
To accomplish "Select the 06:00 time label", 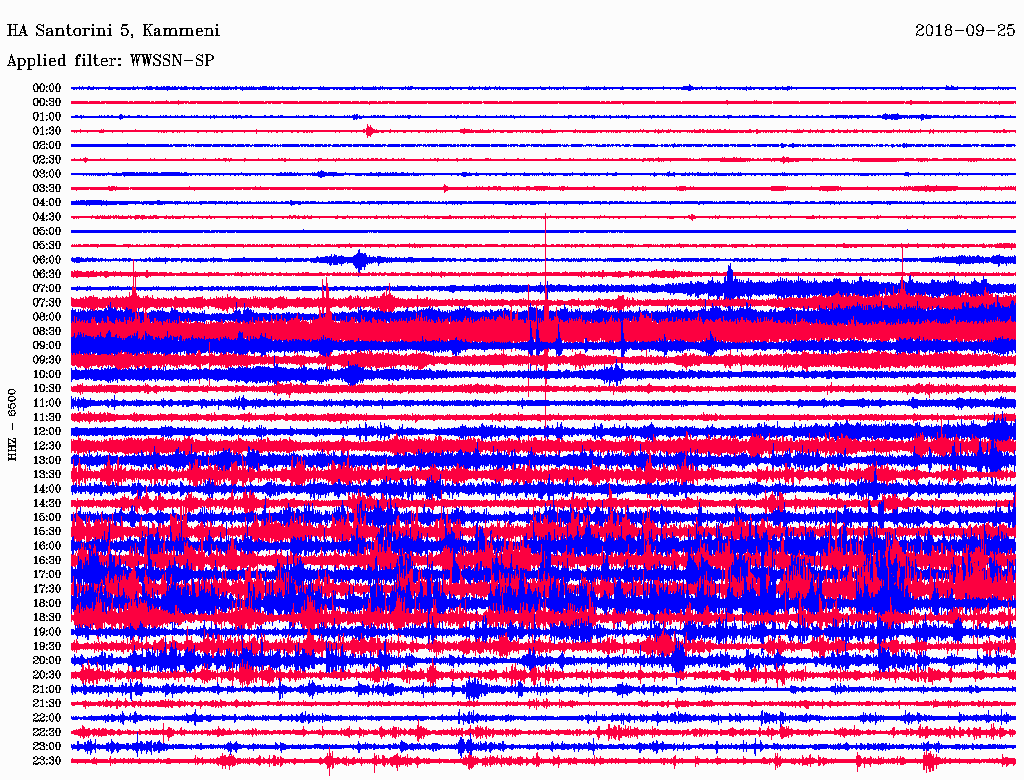I will [x=47, y=260].
